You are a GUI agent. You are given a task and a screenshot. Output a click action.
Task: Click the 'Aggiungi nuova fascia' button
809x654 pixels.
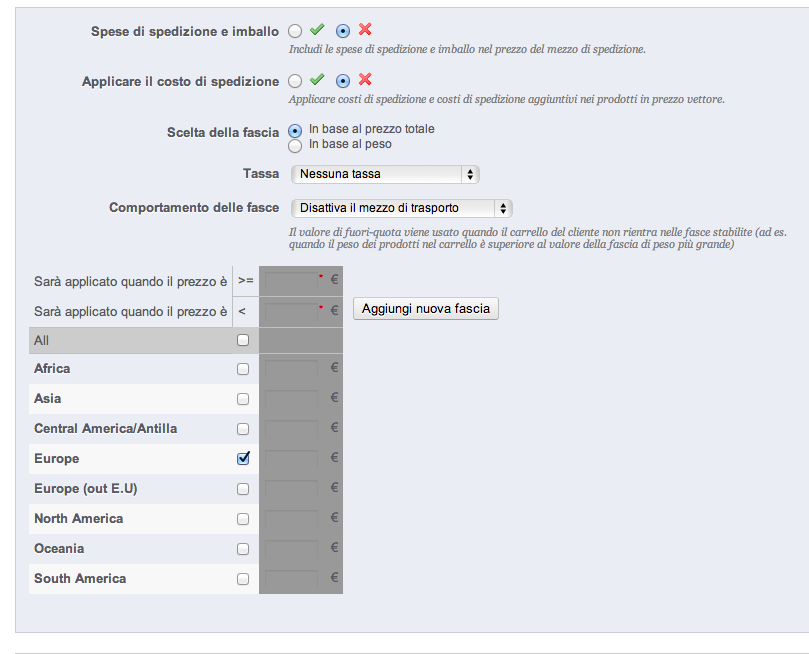click(426, 309)
